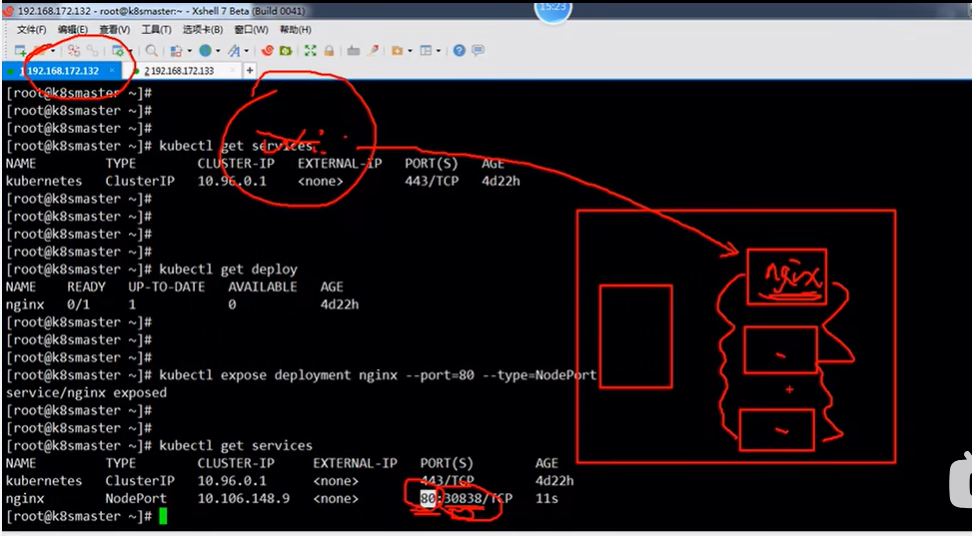Click the 'READY' column header
Viewport: 972px width, 536px height.
(86, 287)
